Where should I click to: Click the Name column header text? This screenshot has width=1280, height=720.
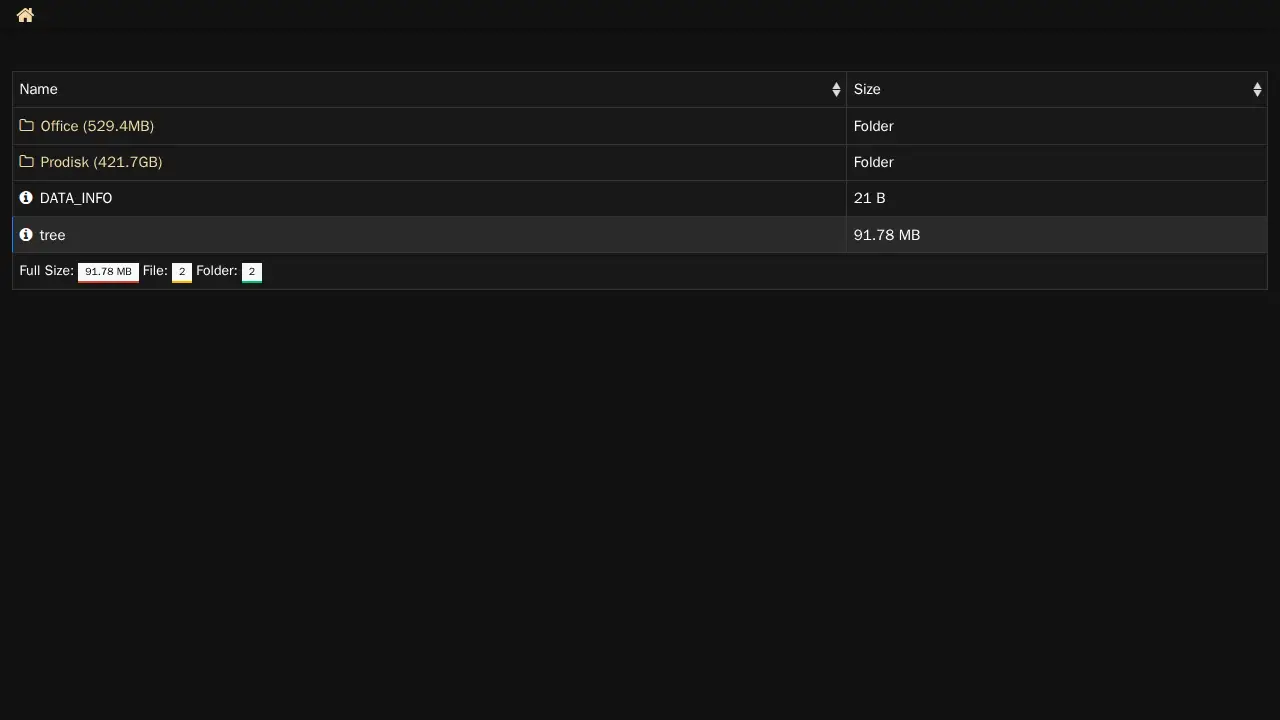coord(39,90)
